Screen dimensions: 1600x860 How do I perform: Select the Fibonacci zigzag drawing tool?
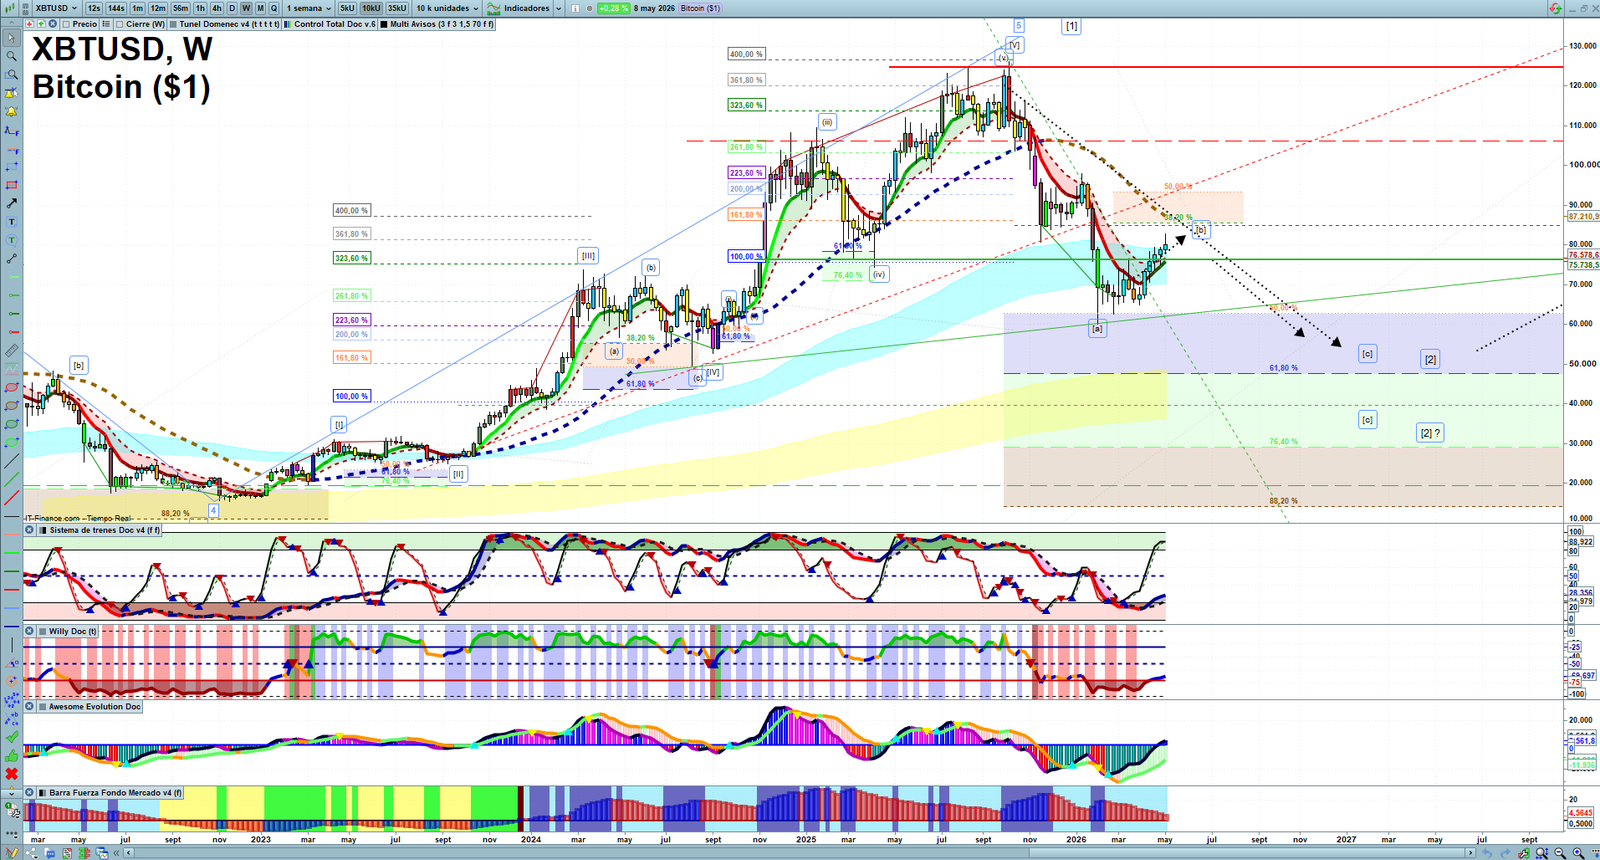click(11, 130)
